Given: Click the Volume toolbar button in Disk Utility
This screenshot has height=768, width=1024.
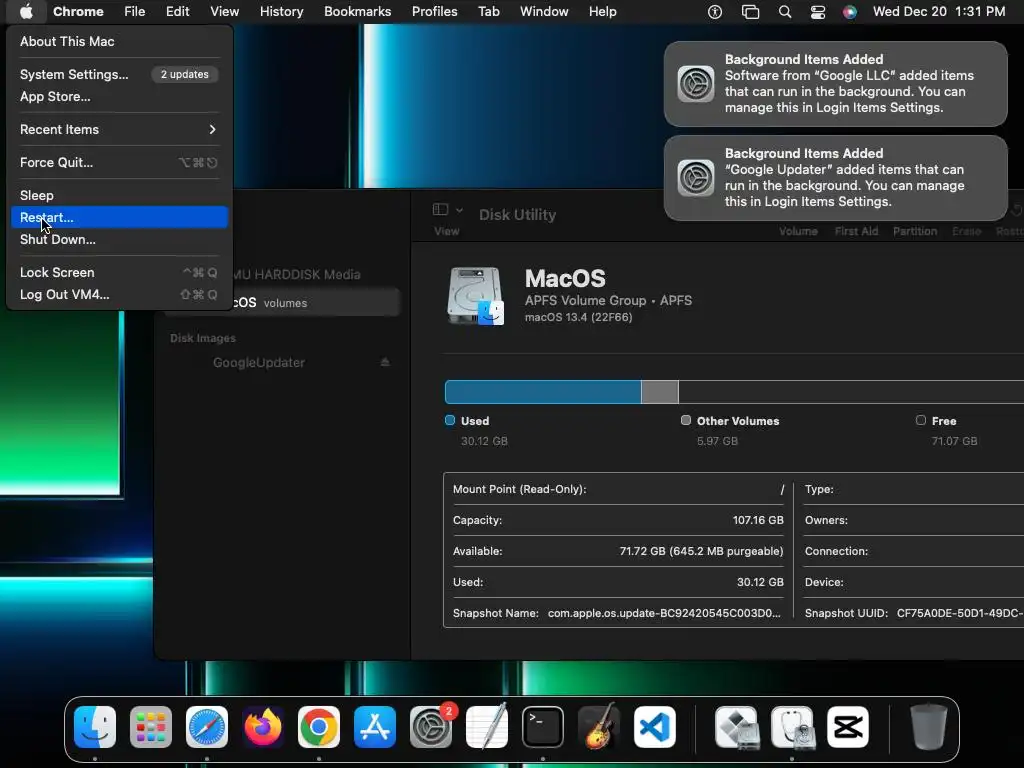Looking at the screenshot, I should [x=798, y=231].
